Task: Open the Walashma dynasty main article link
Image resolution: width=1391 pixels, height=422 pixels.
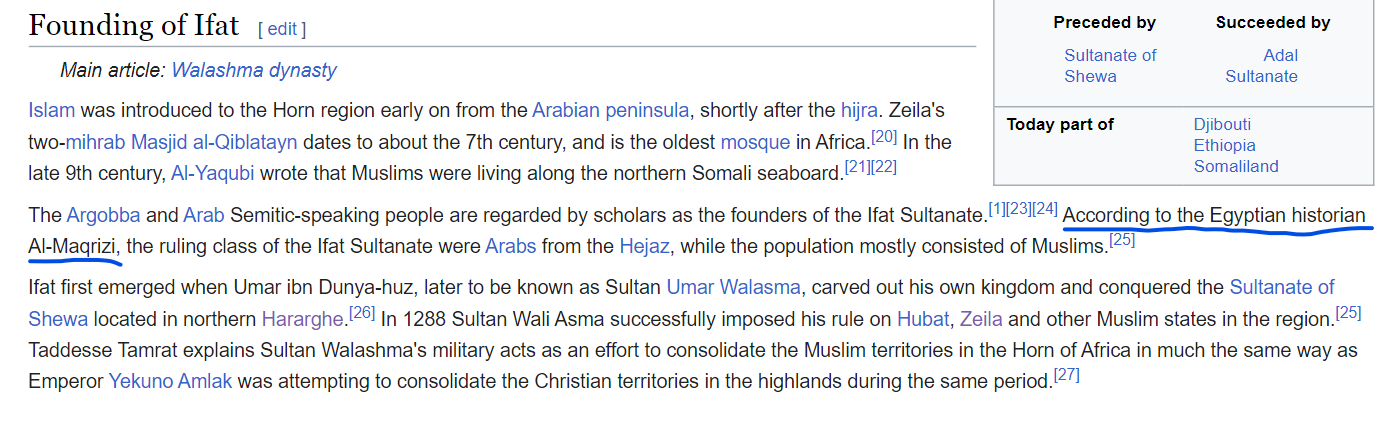Action: coord(254,70)
